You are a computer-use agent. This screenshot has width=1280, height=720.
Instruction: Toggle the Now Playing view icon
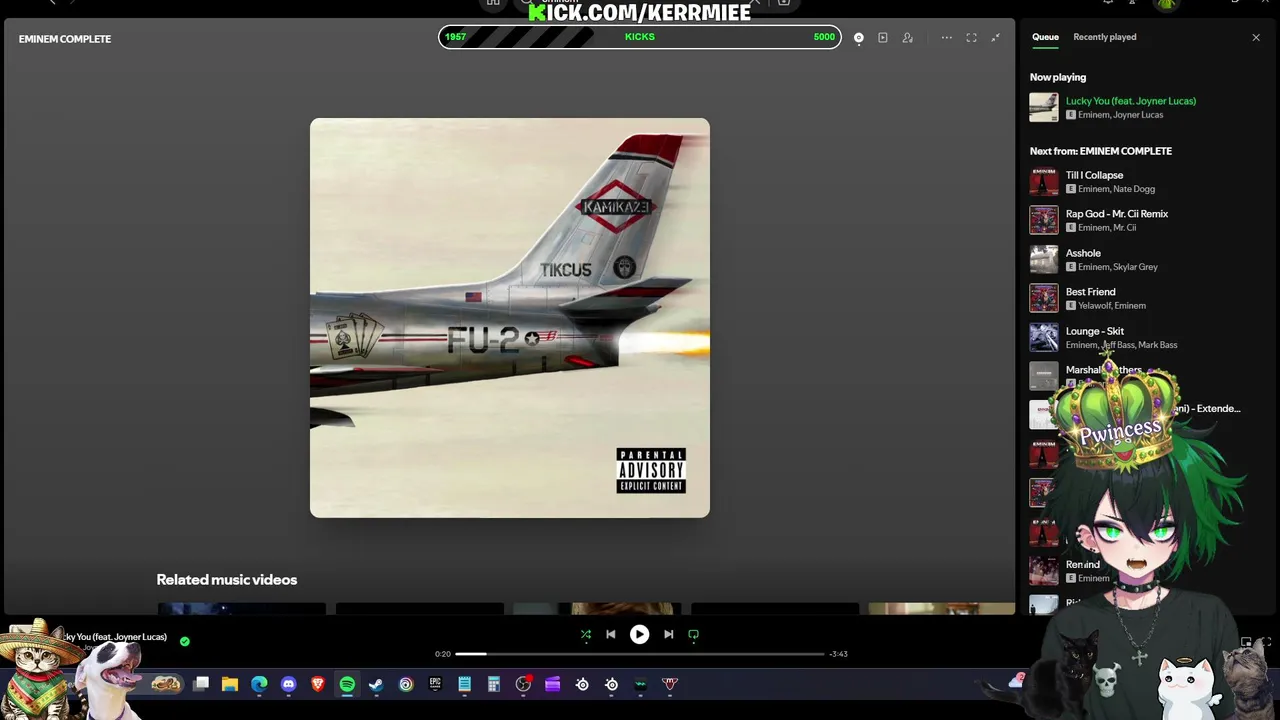pyautogui.click(x=858, y=38)
